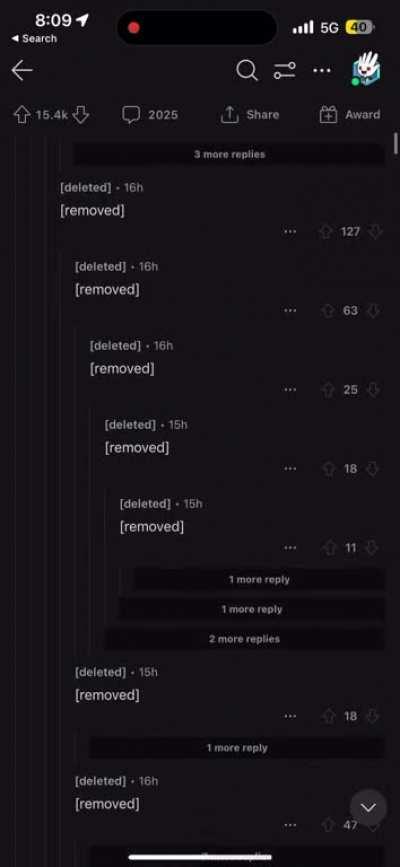This screenshot has width=400, height=867.
Task: Expand the "2 more replies" row
Action: click(244, 639)
